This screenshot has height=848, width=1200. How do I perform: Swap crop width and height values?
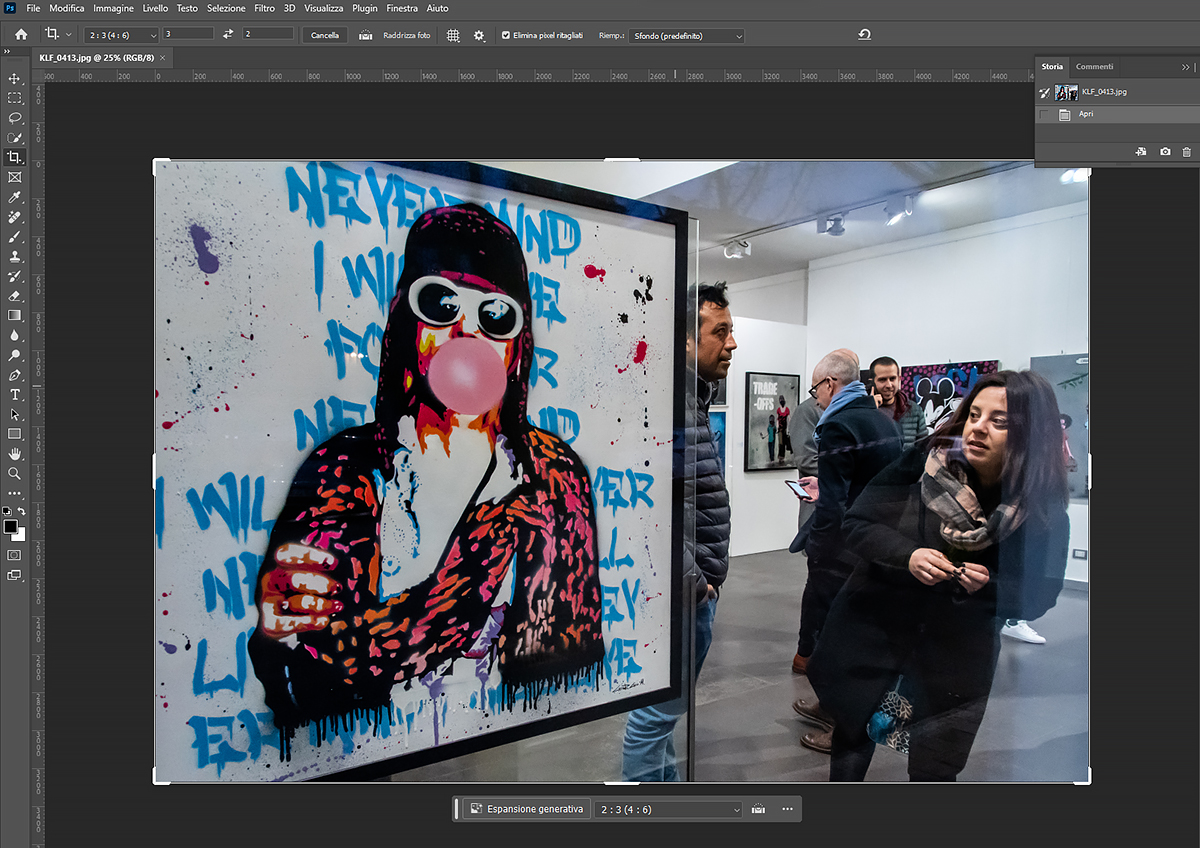click(x=228, y=35)
